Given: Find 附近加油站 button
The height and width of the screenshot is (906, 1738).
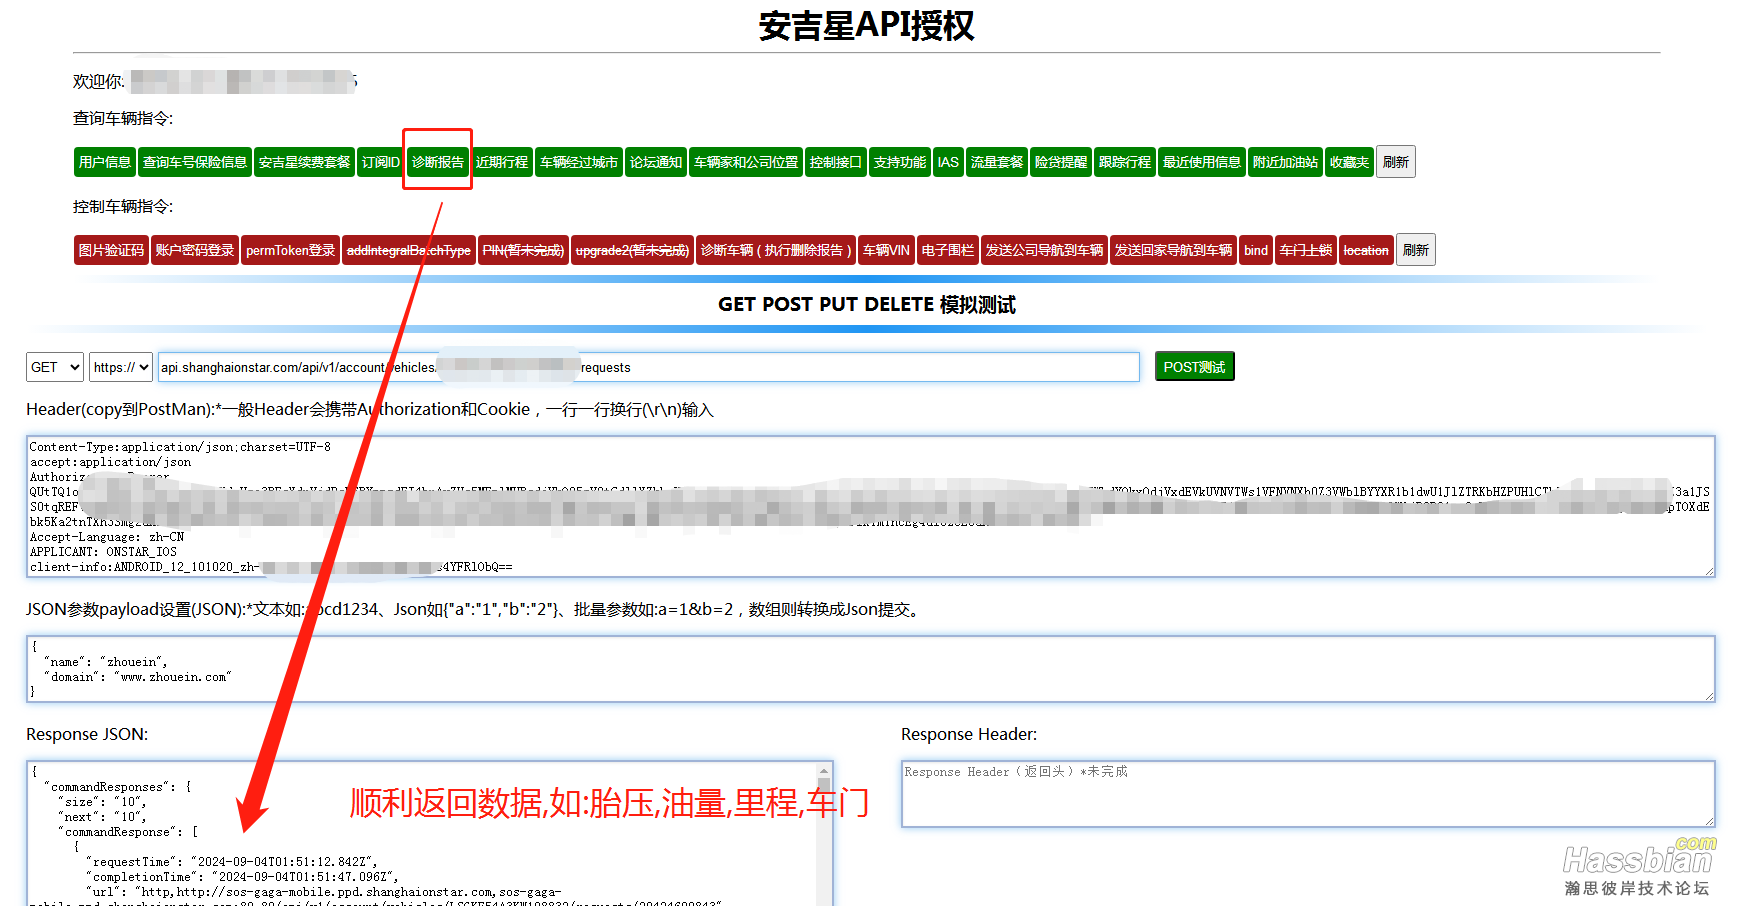Looking at the screenshot, I should coord(1286,162).
